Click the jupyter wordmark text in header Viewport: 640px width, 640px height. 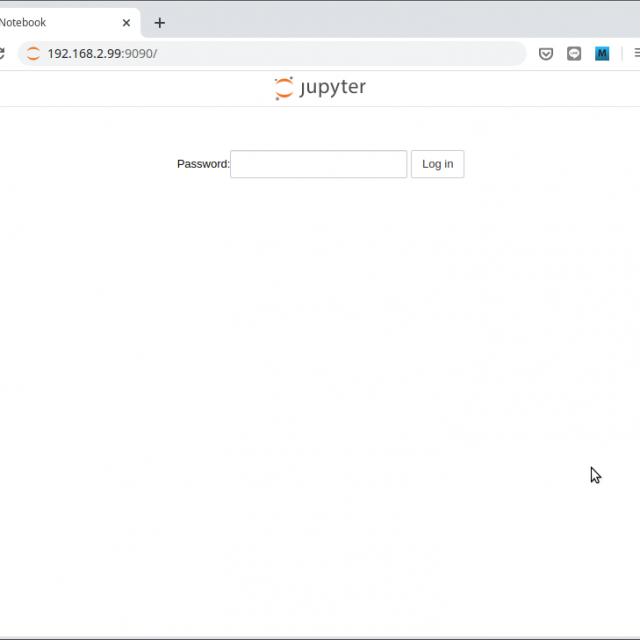pyautogui.click(x=333, y=88)
